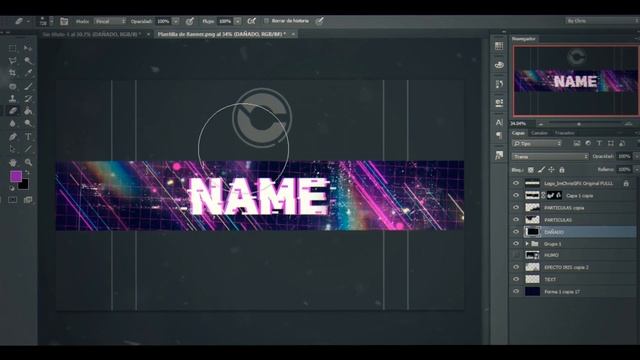
Task: Switch to the Canales tab
Action: coord(539,133)
